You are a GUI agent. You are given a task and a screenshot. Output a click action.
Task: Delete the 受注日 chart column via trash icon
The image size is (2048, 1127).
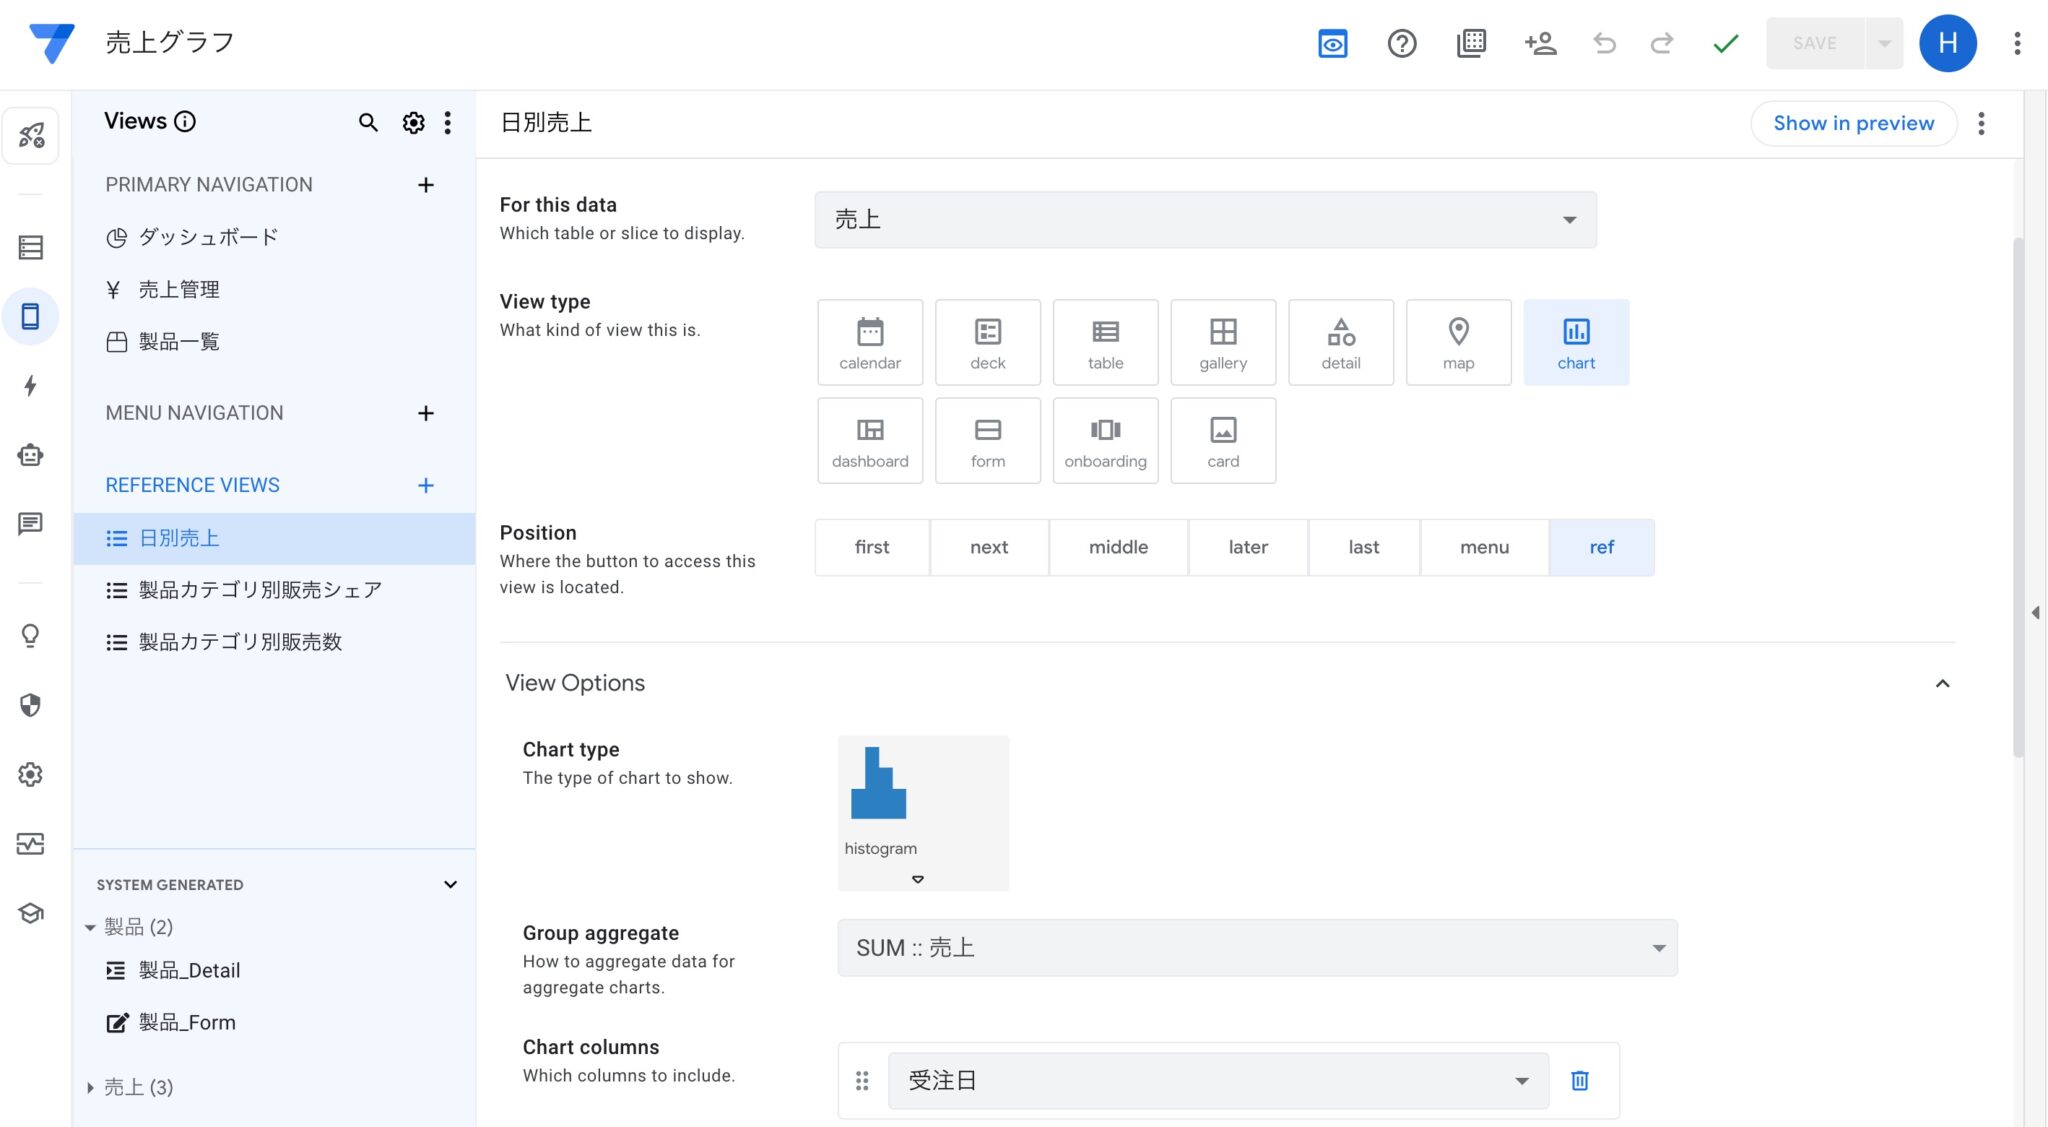1580,1080
